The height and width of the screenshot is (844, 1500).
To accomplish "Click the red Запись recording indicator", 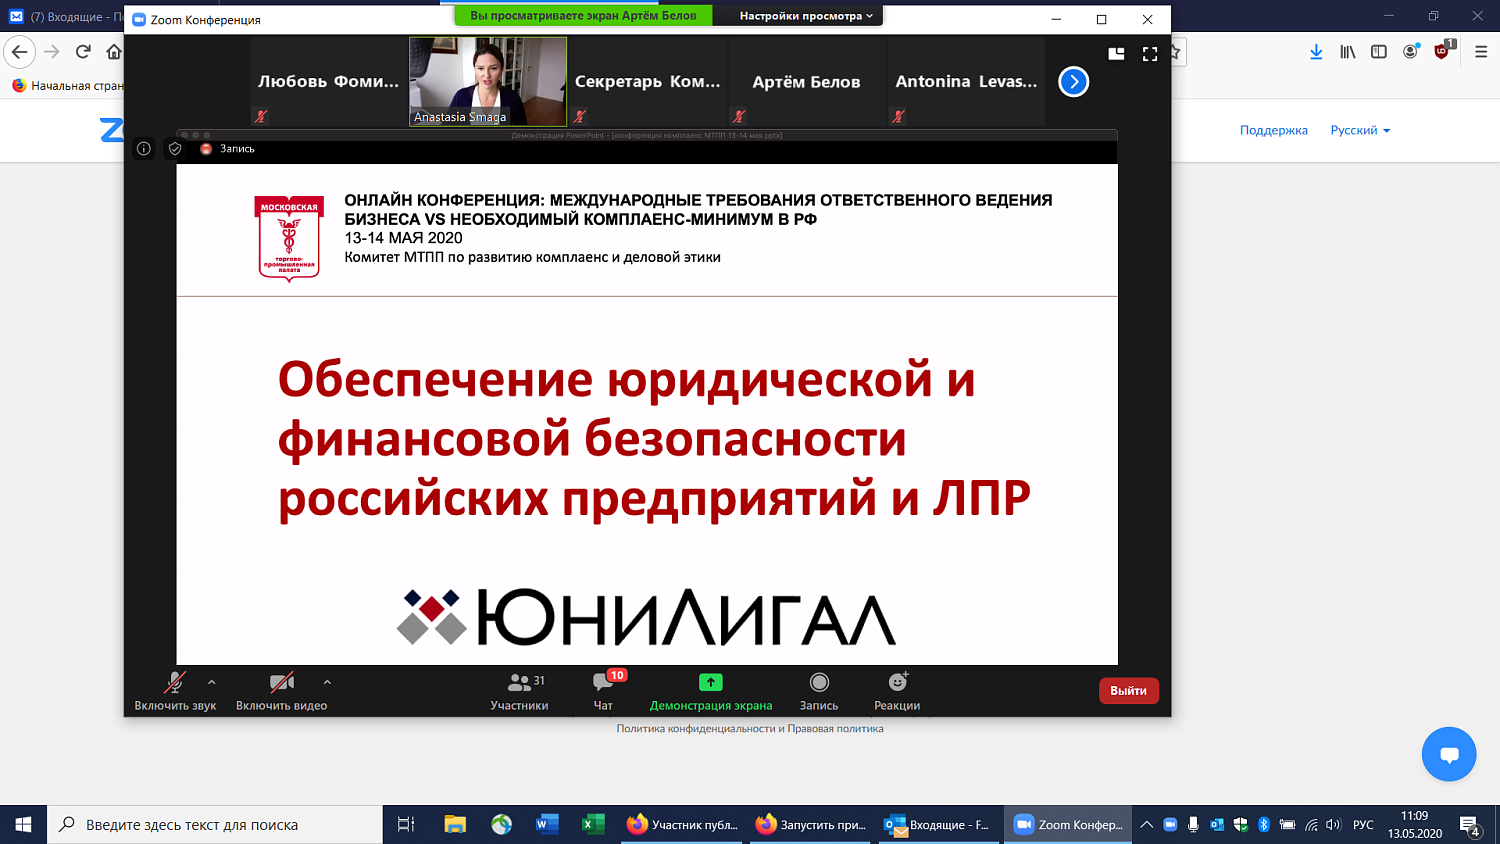I will pos(228,149).
